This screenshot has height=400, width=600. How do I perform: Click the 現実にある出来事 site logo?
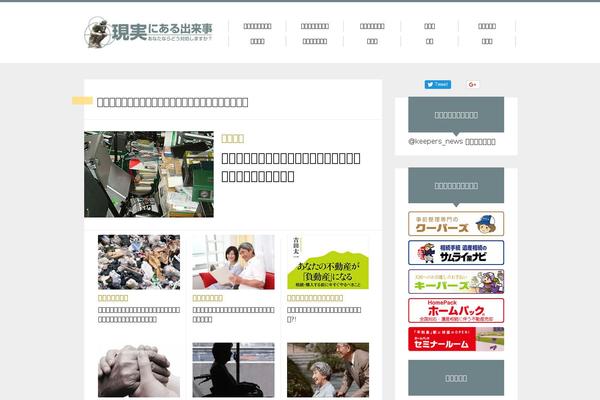(x=148, y=32)
